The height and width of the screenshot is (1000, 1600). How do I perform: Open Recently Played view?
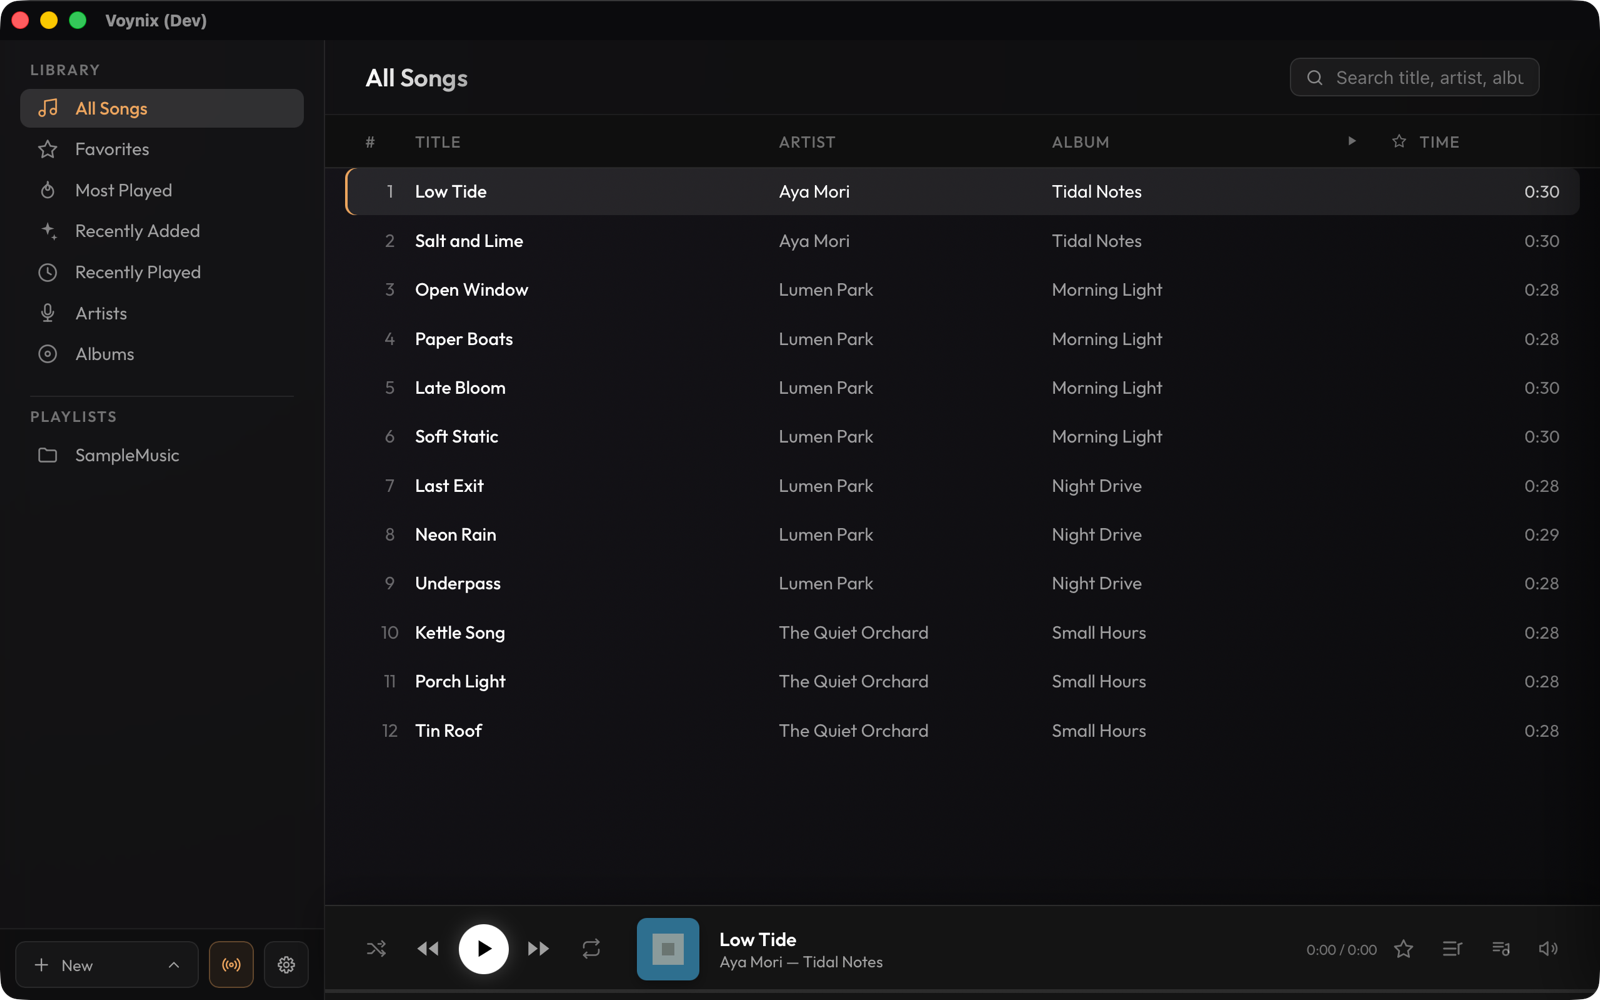click(x=162, y=272)
